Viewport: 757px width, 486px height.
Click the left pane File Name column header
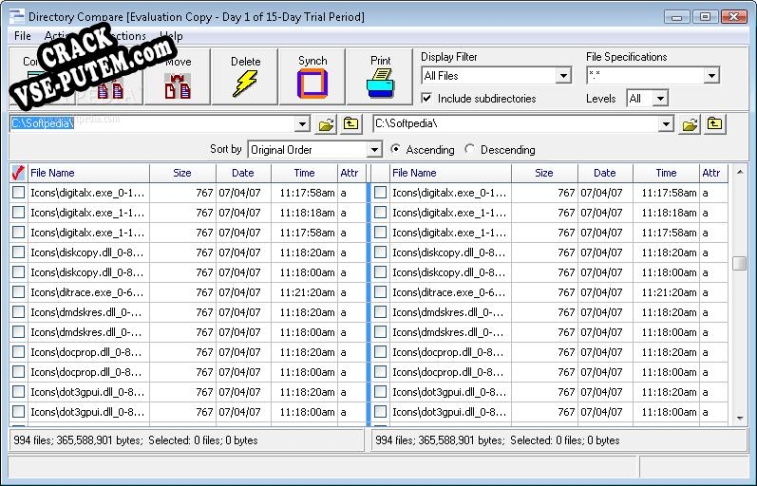pyautogui.click(x=89, y=173)
